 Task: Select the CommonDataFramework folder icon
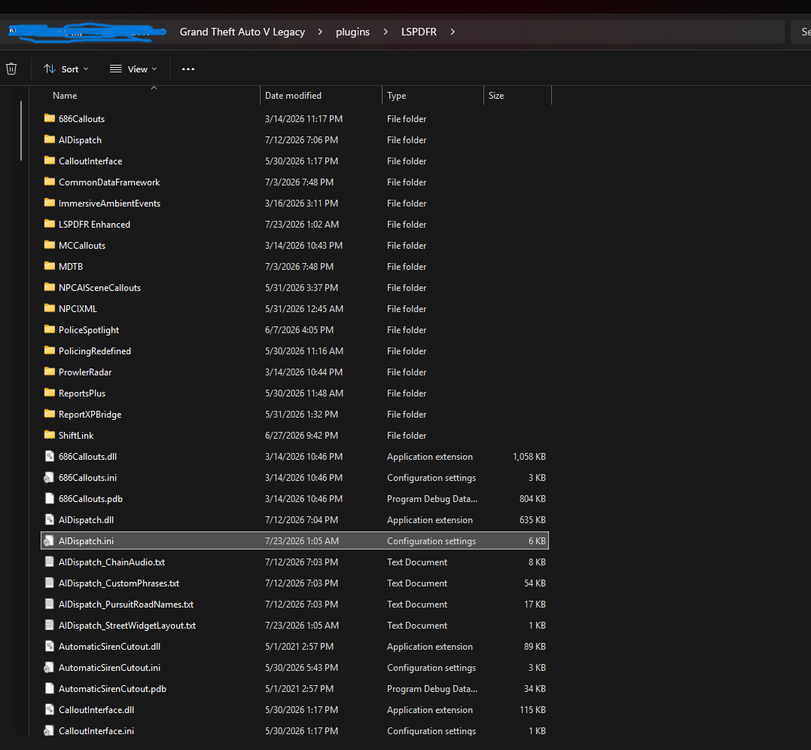click(49, 182)
